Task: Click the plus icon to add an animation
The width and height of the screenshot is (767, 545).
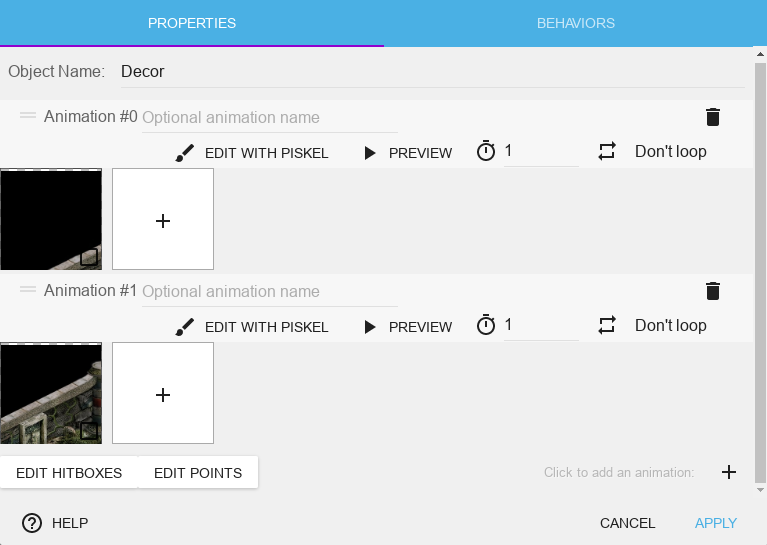Action: [x=729, y=472]
